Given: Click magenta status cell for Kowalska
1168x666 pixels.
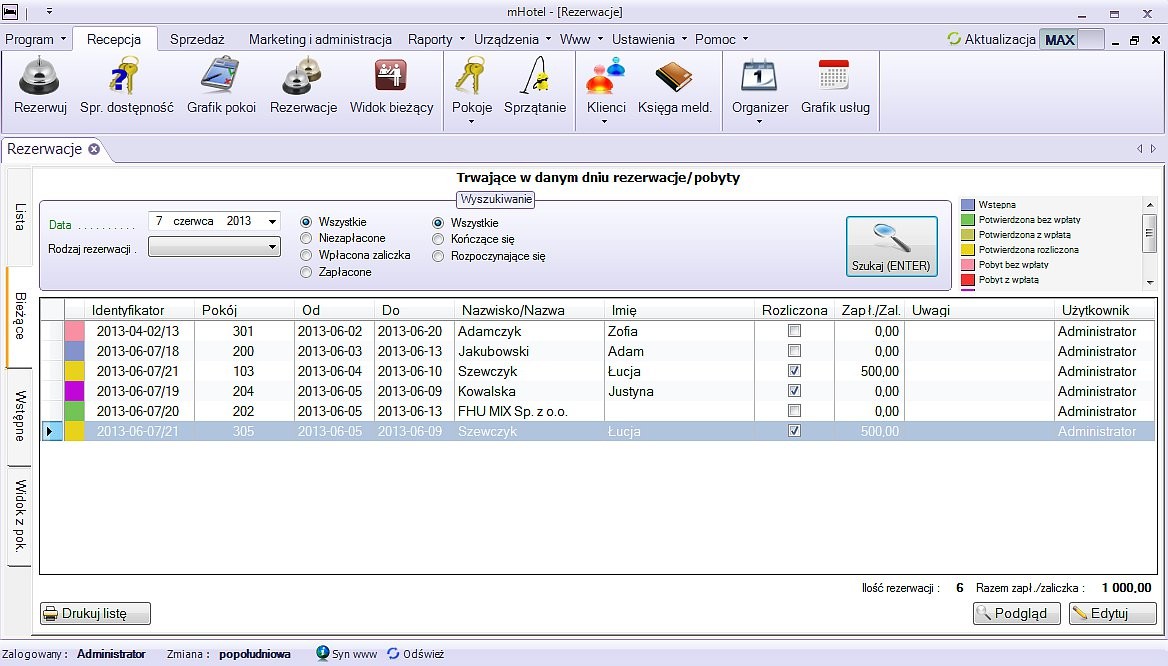Looking at the screenshot, I should click(74, 391).
